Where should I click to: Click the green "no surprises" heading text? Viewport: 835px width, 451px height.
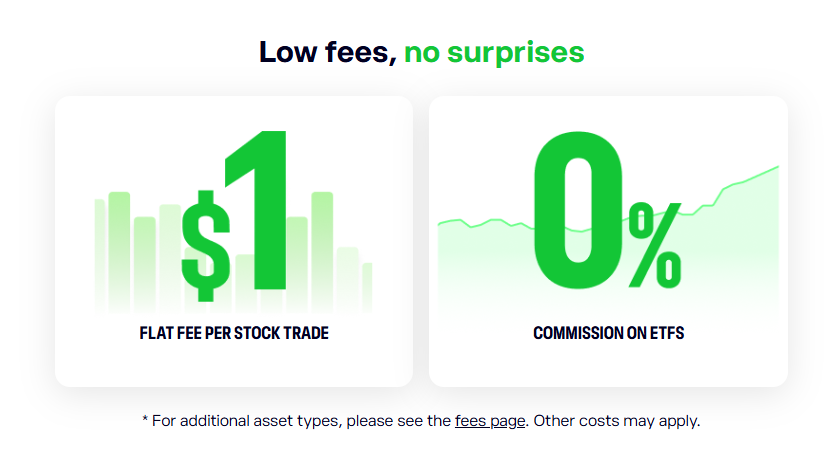click(x=494, y=52)
